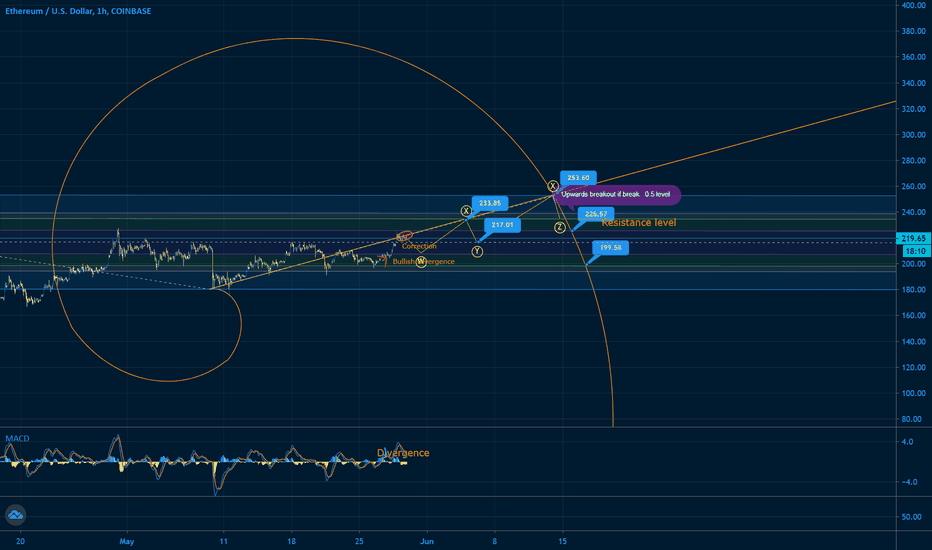This screenshot has height=550, width=932.
Task: Select the purple 'Upwards breakout if break 0.5 level' note
Action: 617,194
